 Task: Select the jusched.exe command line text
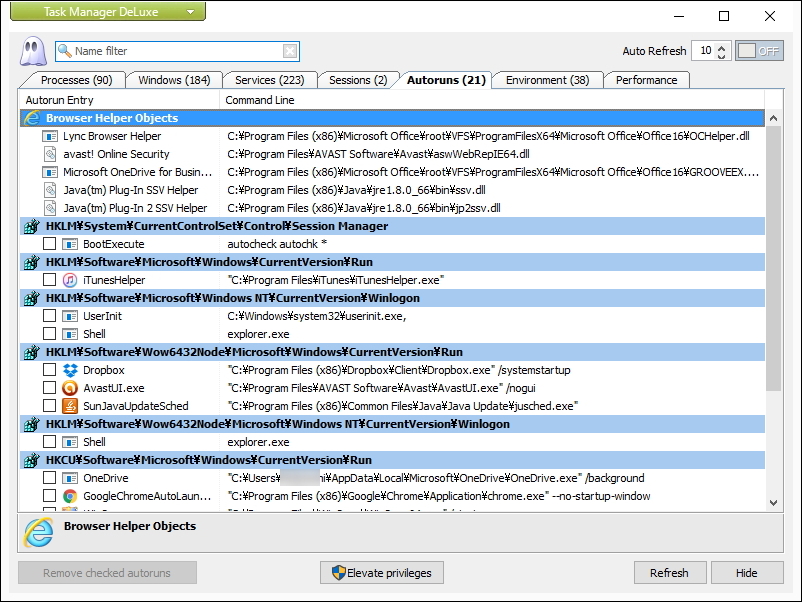(403, 406)
